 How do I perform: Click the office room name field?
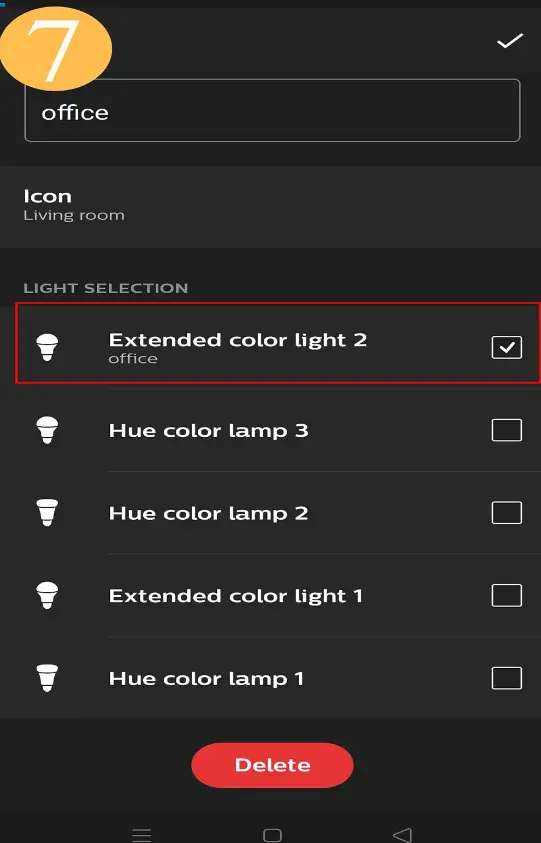pos(272,111)
